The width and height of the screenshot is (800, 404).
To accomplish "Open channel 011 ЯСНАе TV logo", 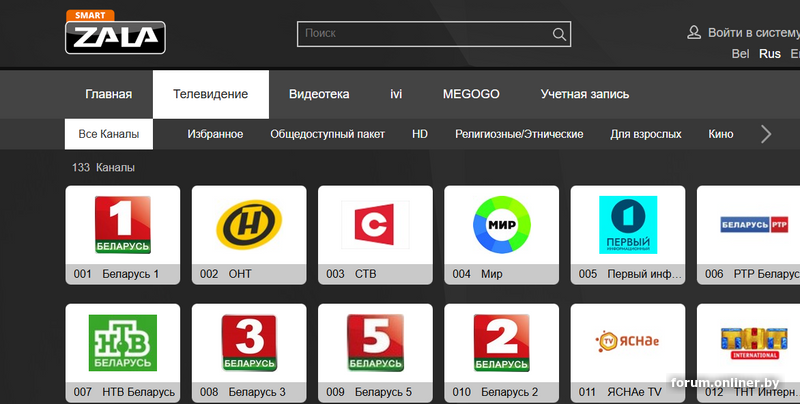I will pyautogui.click(x=627, y=341).
